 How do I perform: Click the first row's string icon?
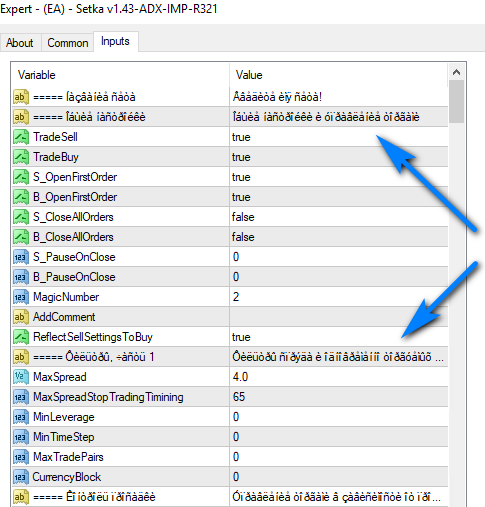click(x=21, y=97)
